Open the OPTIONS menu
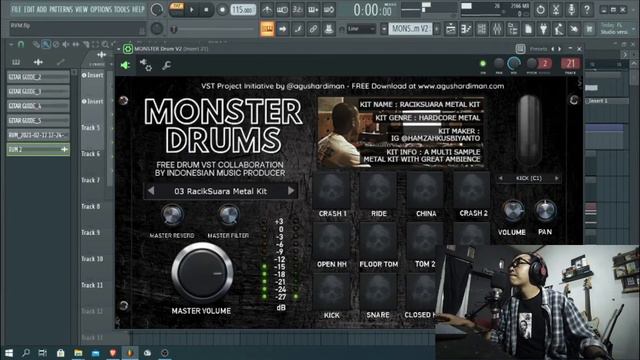 coord(101,9)
